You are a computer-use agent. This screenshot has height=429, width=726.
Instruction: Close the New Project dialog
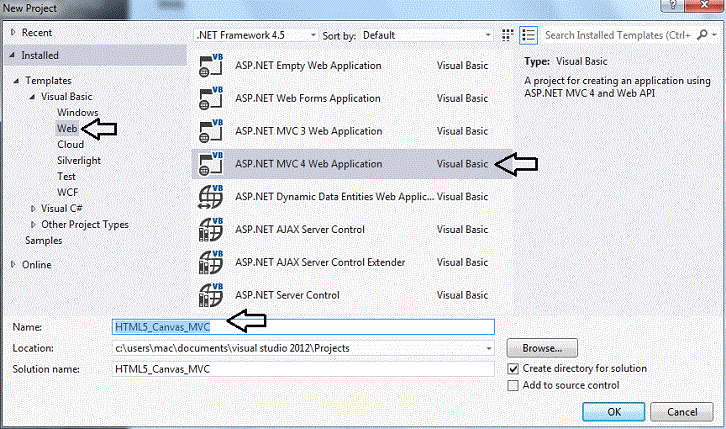[704, 5]
